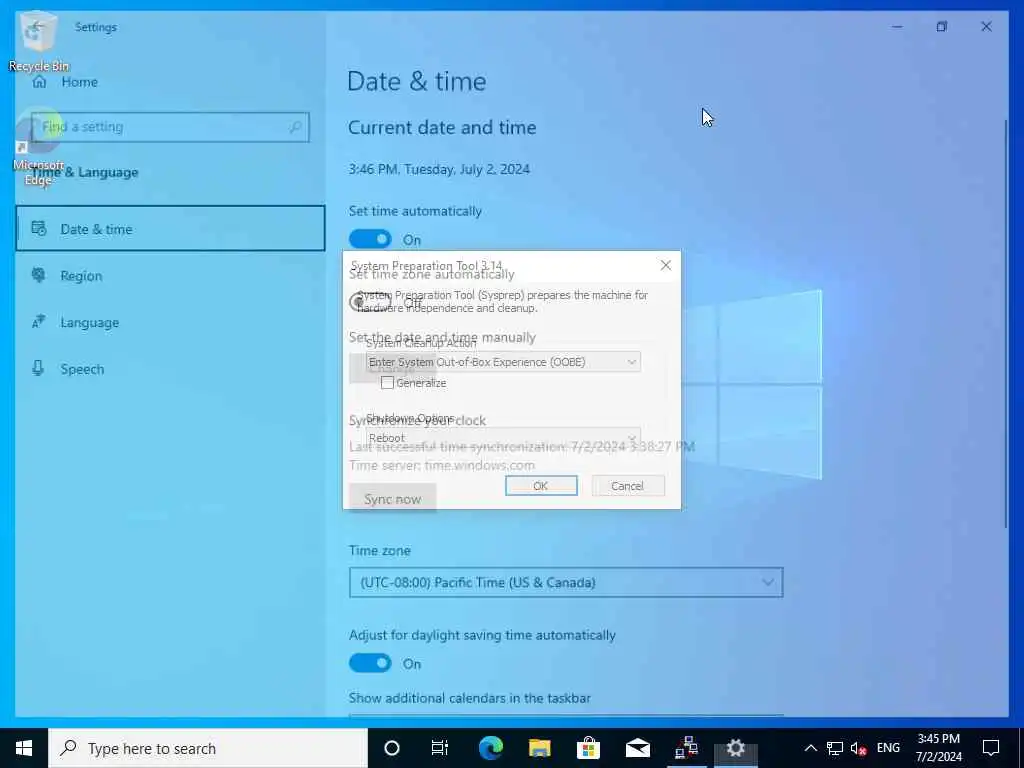Open the Time zone Pacific Time dropdown

[566, 583]
